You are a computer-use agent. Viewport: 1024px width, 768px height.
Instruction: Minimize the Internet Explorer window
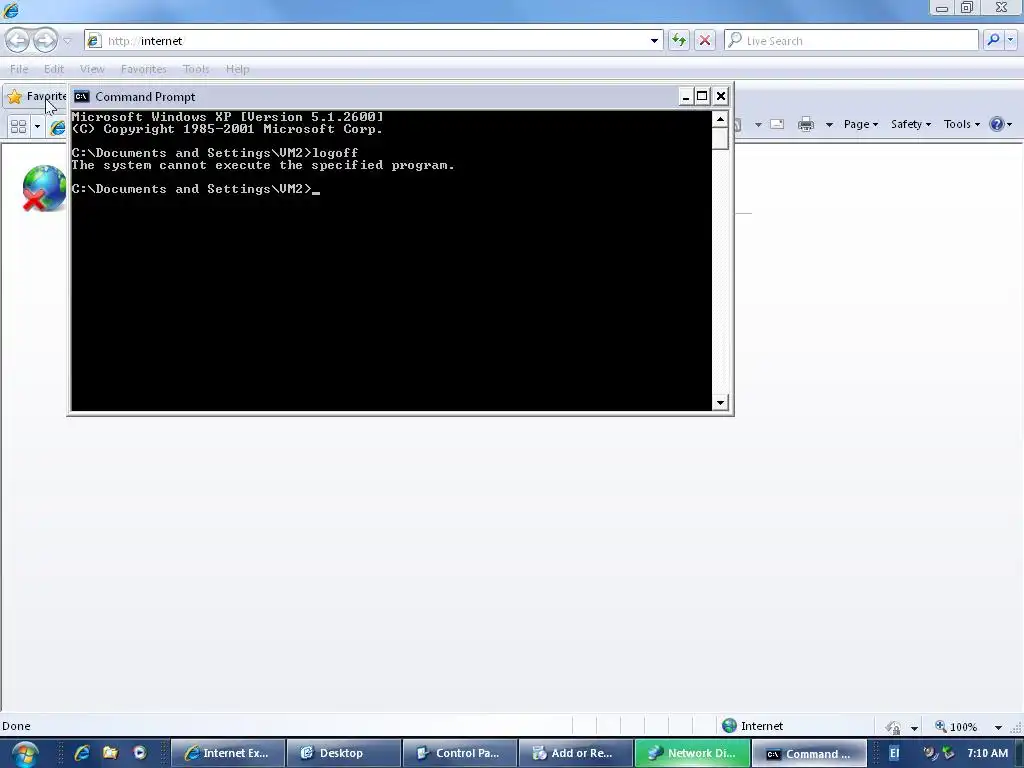click(x=942, y=8)
